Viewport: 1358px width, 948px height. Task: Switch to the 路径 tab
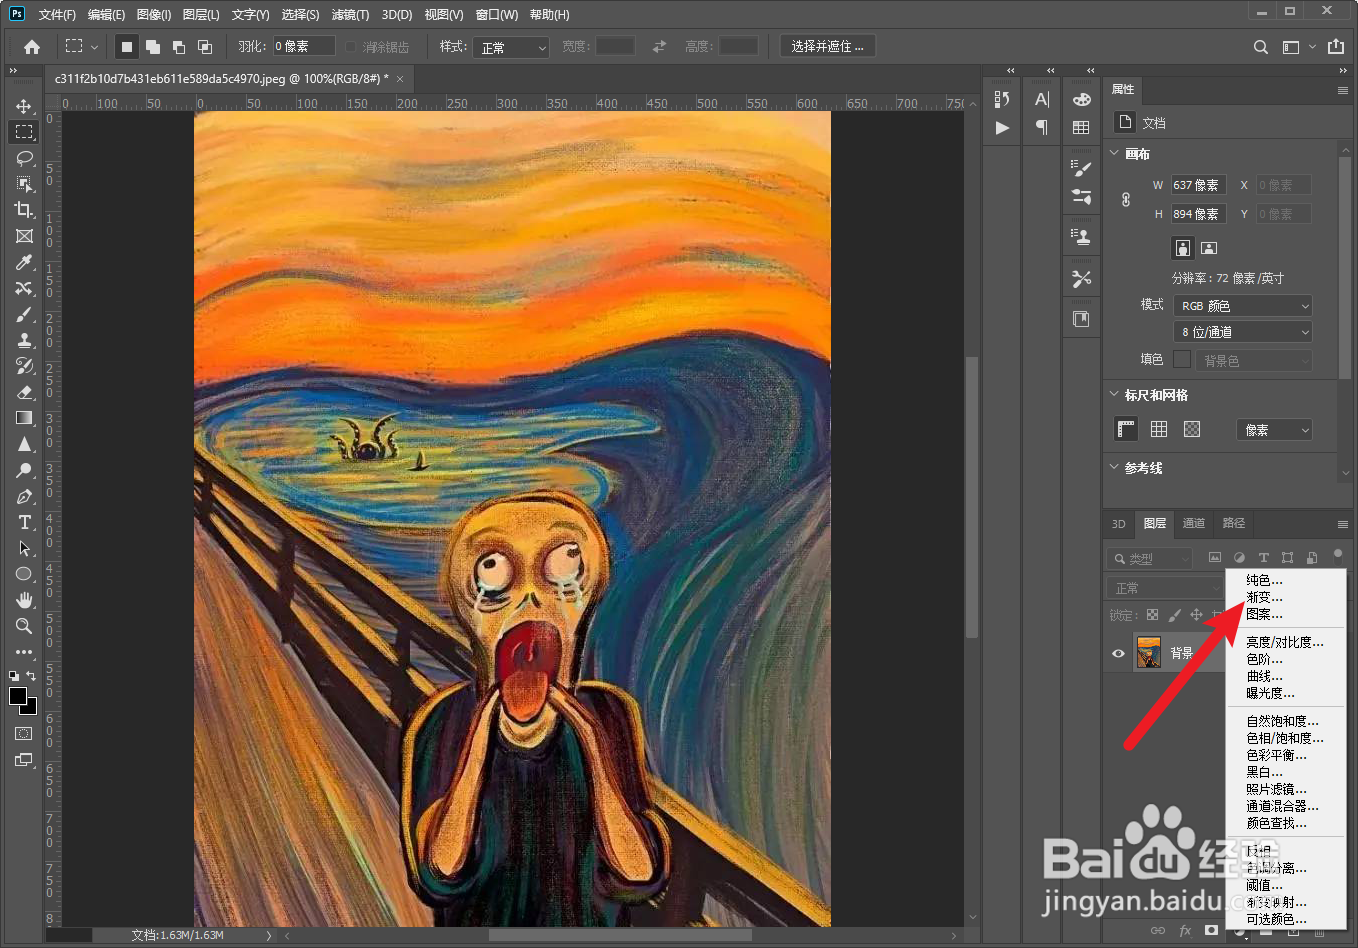1234,523
